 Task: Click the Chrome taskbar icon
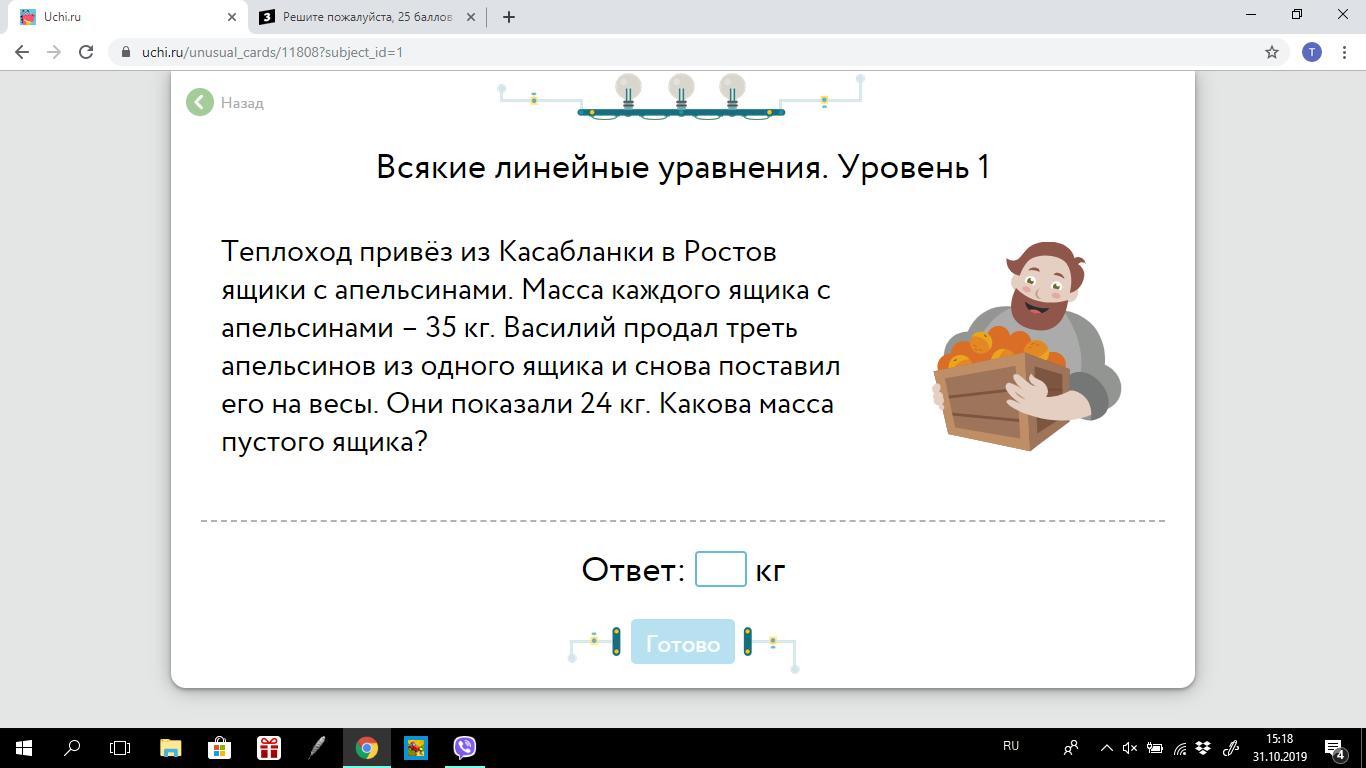tap(366, 747)
